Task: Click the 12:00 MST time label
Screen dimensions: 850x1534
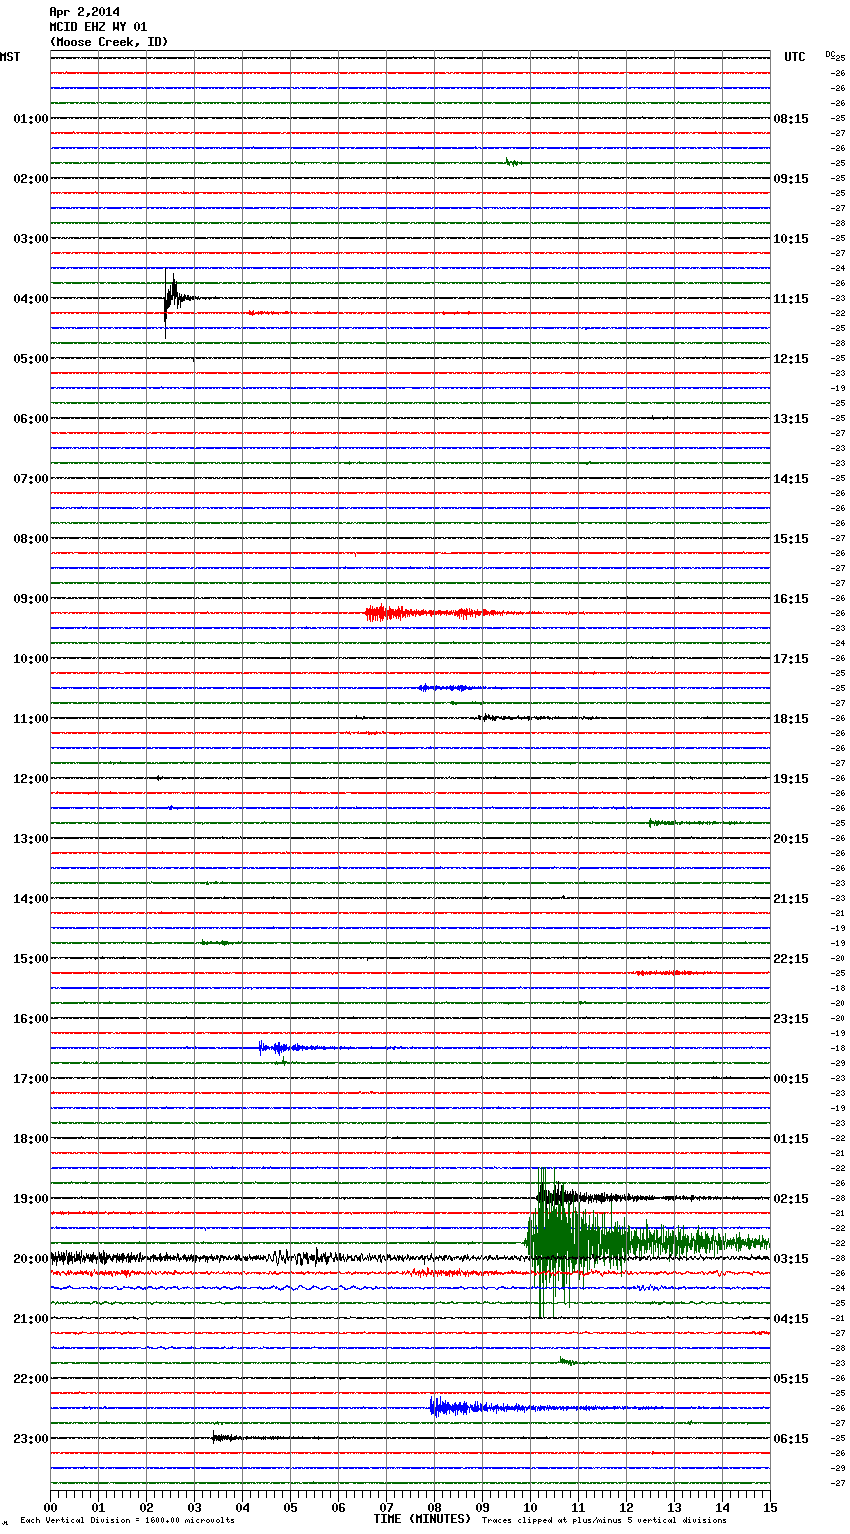Action: [31, 779]
